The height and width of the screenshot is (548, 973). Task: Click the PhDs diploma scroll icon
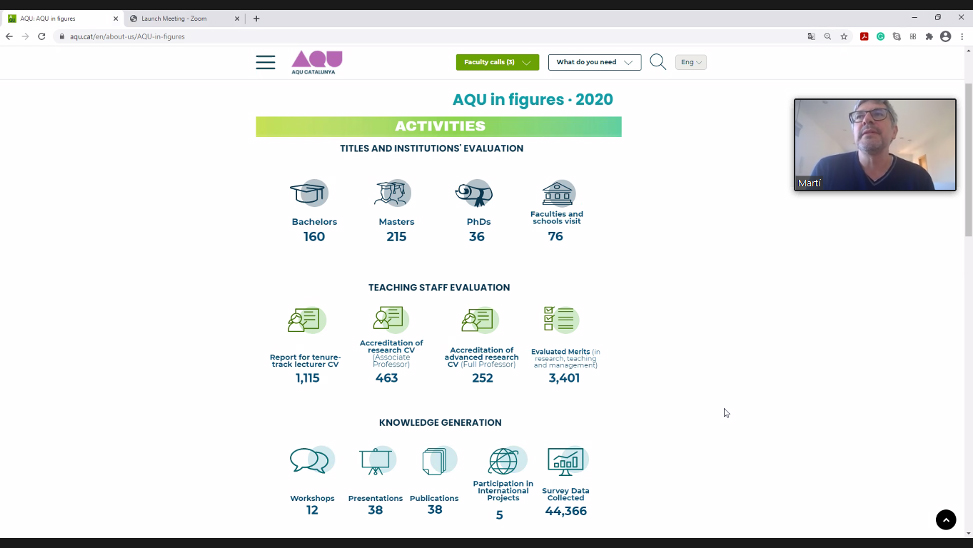click(x=474, y=194)
